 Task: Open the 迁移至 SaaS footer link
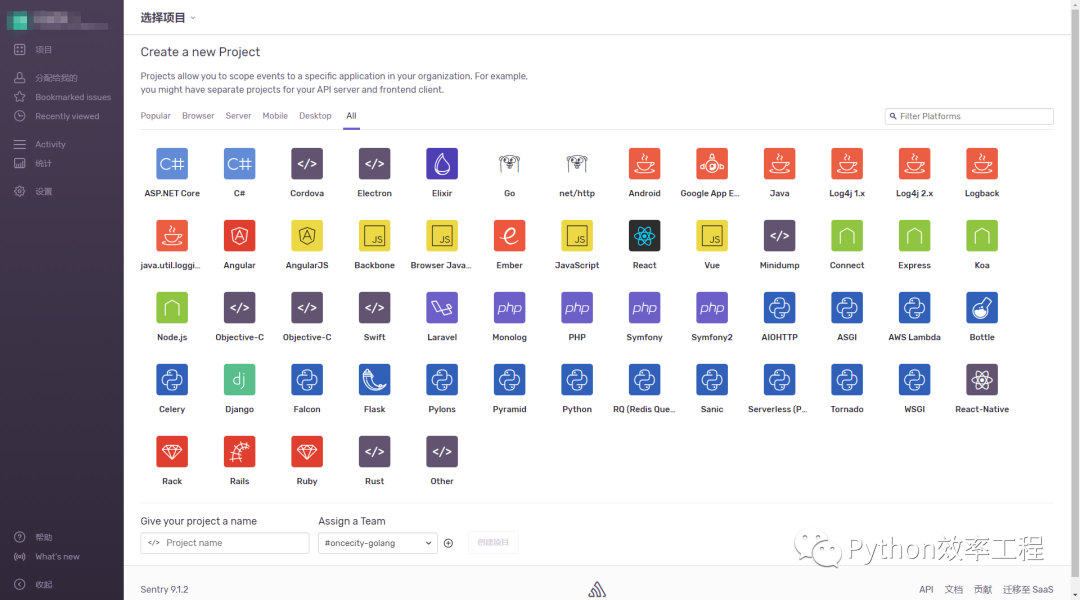point(1028,590)
